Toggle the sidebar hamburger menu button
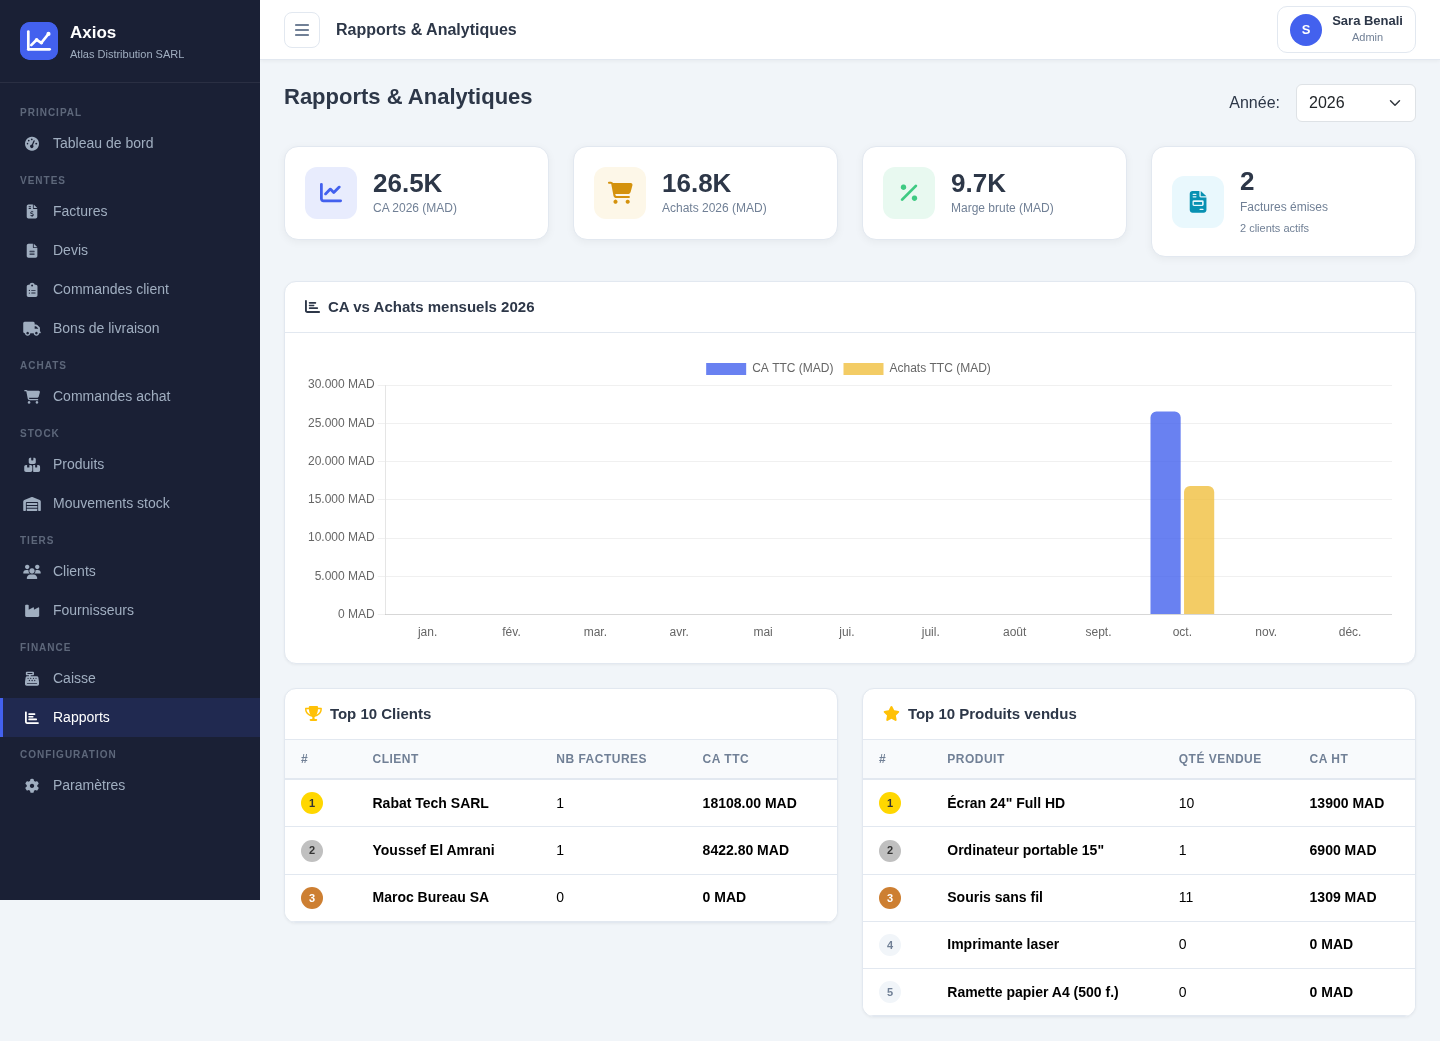 302,30
